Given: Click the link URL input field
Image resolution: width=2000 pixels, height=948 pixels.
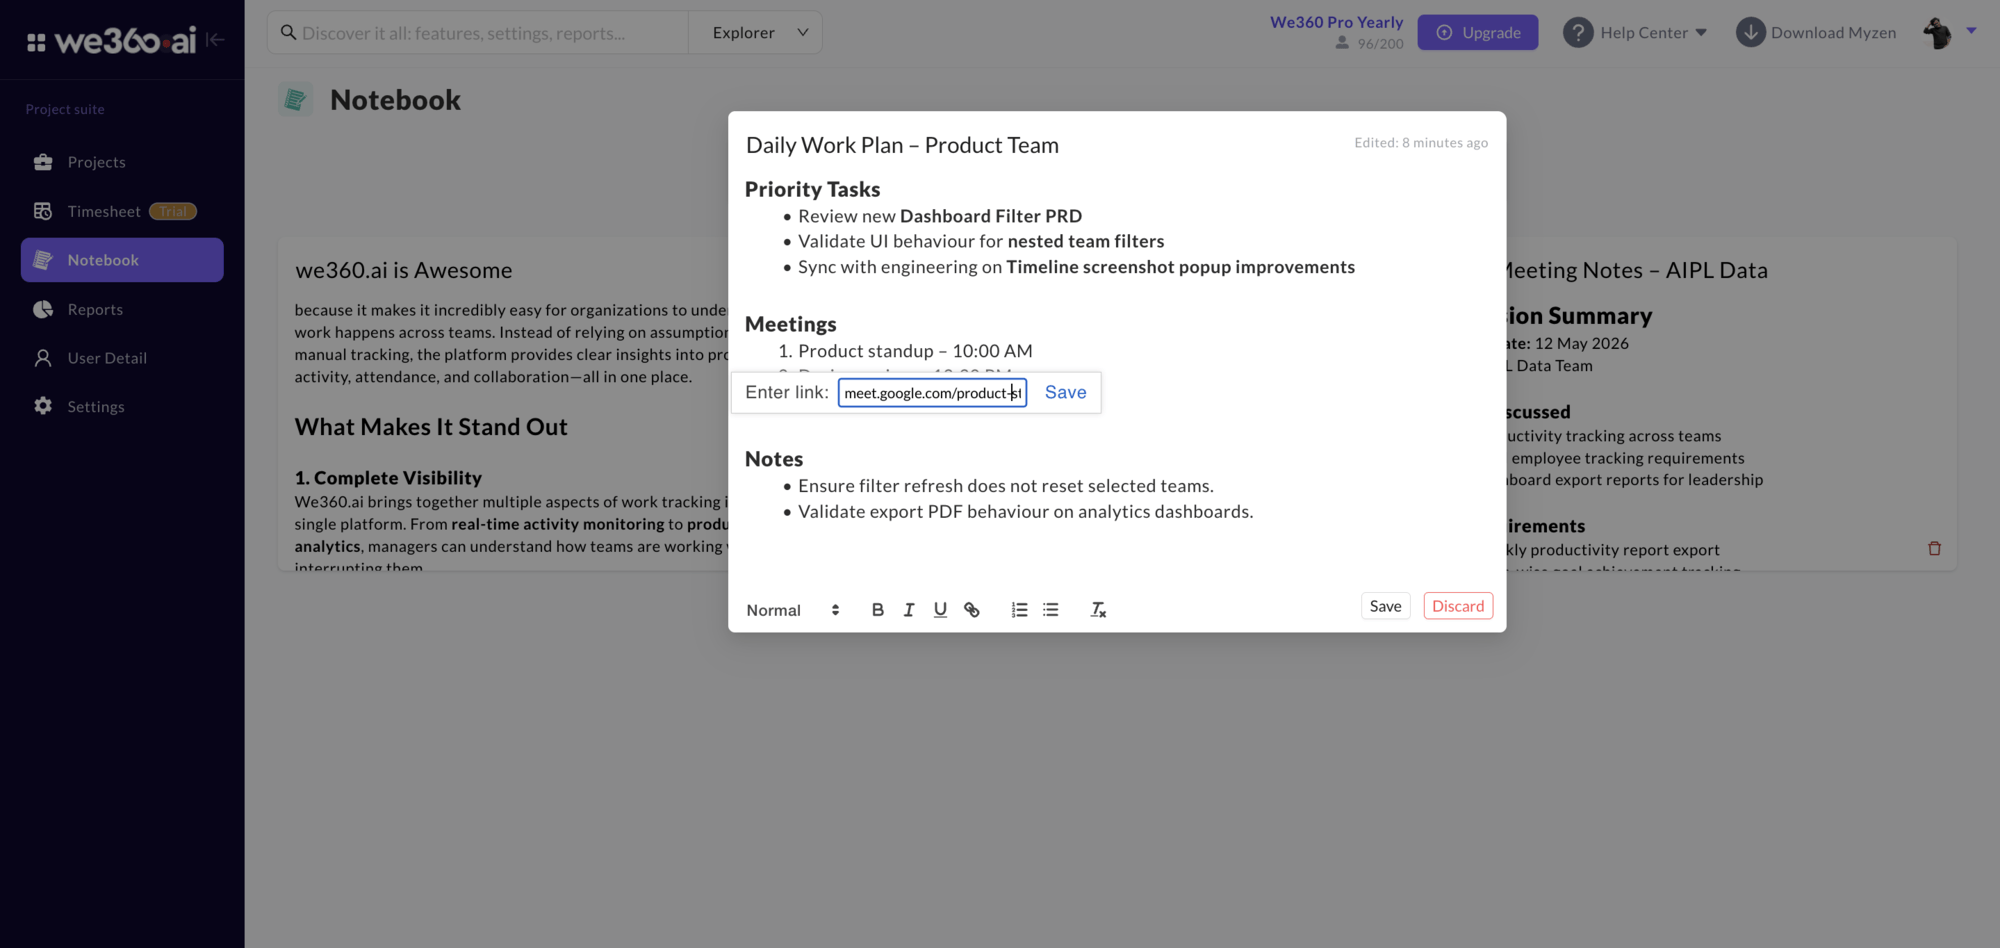Looking at the screenshot, I should pos(932,392).
